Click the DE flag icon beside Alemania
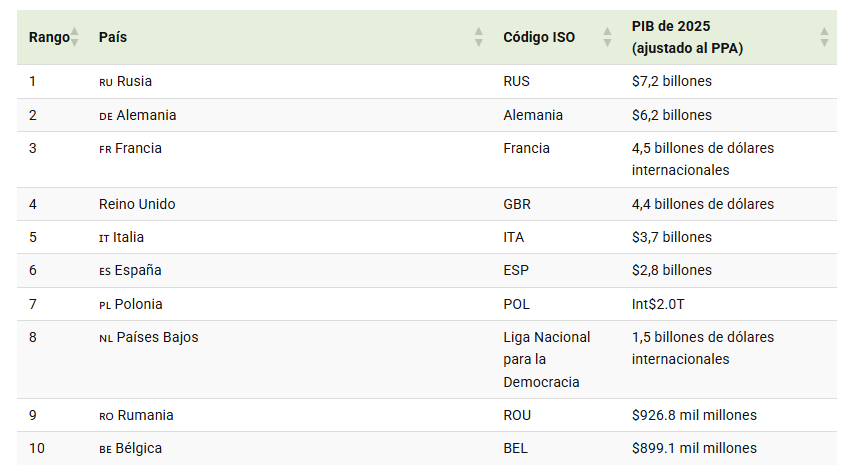 click(x=105, y=116)
